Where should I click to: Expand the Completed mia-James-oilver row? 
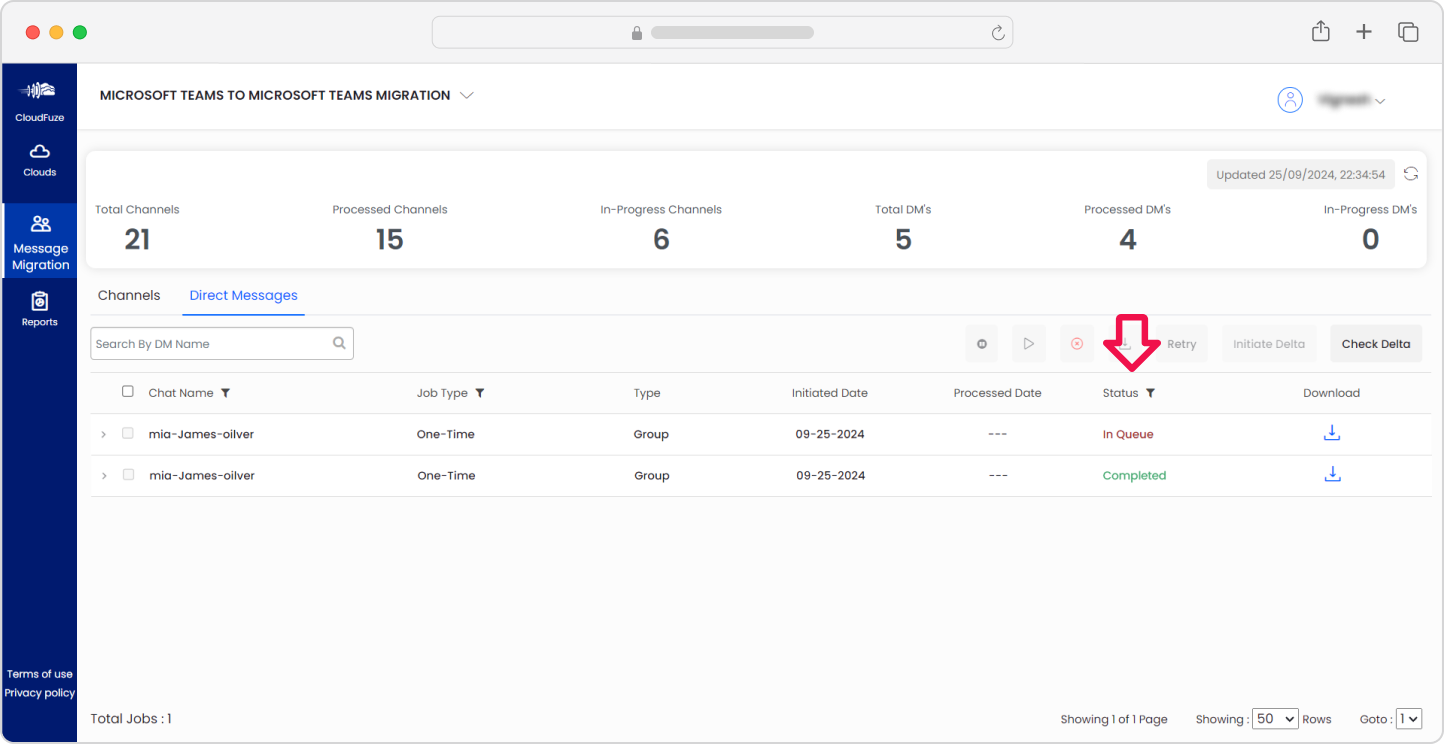point(103,475)
